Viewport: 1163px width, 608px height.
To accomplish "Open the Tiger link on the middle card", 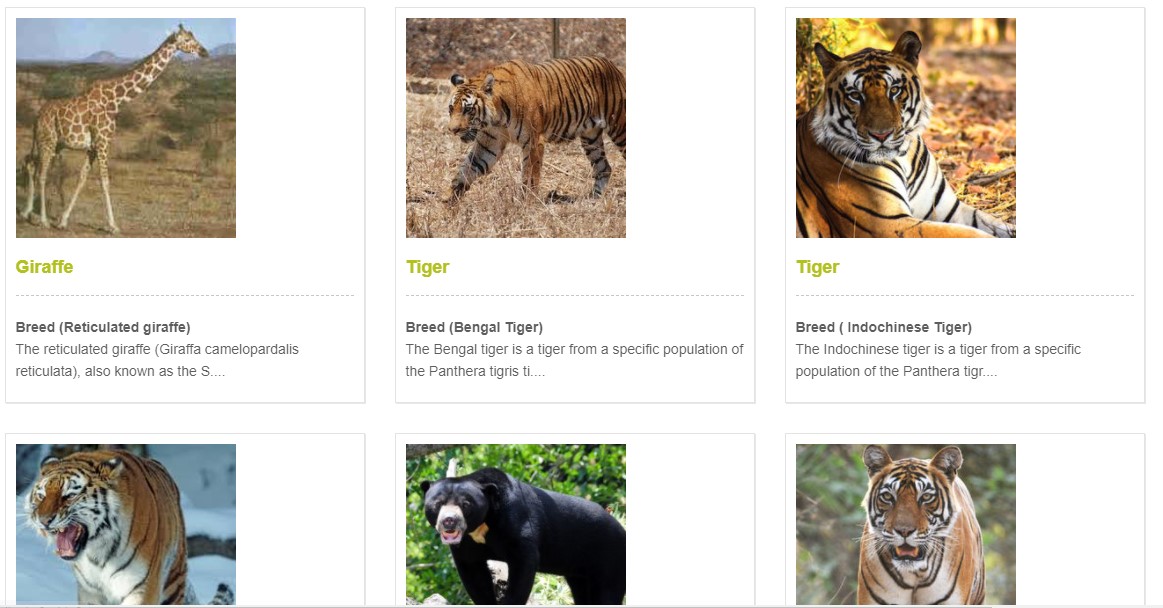I will (x=428, y=266).
